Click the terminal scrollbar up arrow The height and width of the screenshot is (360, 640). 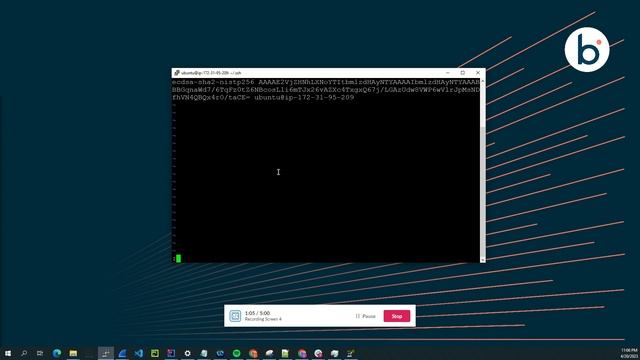pyautogui.click(x=483, y=81)
